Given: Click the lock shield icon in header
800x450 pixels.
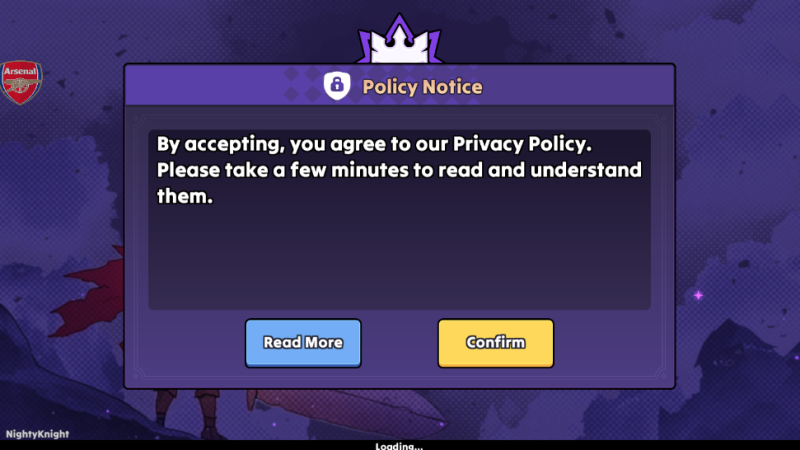Looking at the screenshot, I should 337,85.
